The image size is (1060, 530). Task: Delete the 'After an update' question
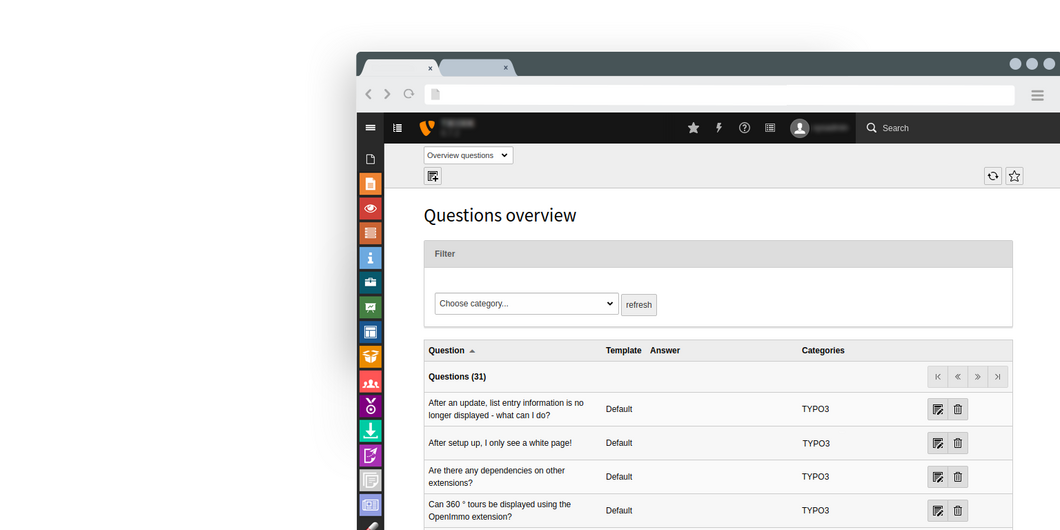pyautogui.click(x=958, y=409)
